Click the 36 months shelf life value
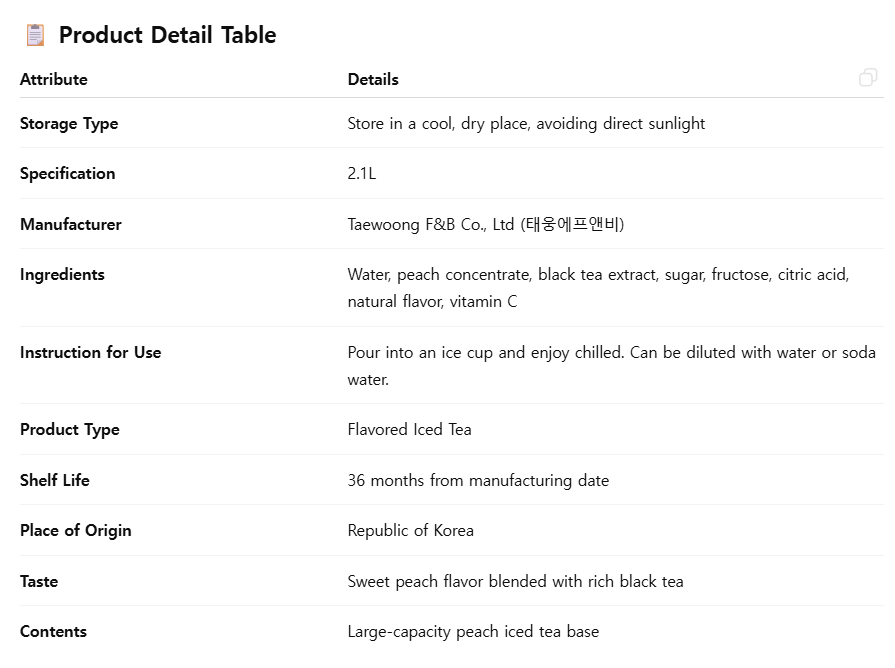Viewport: 895px width, 668px height. pyautogui.click(x=478, y=480)
